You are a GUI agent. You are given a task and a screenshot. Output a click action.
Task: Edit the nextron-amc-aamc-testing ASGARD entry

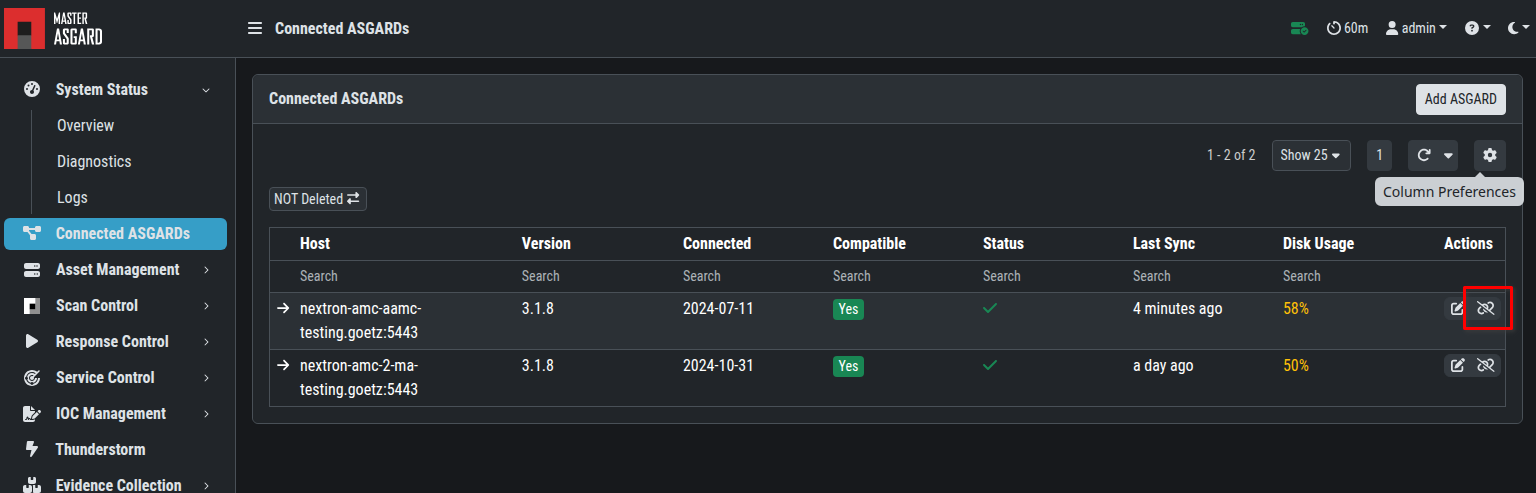coord(1458,308)
